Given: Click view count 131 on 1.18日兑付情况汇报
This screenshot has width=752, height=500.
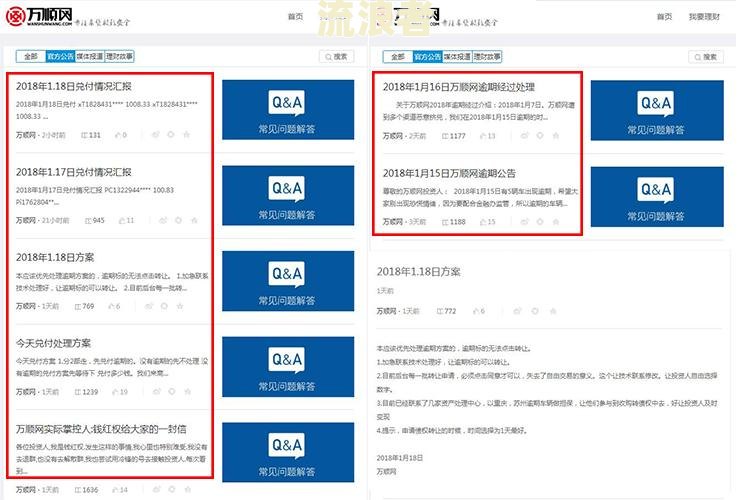Looking at the screenshot, I should click(91, 135).
